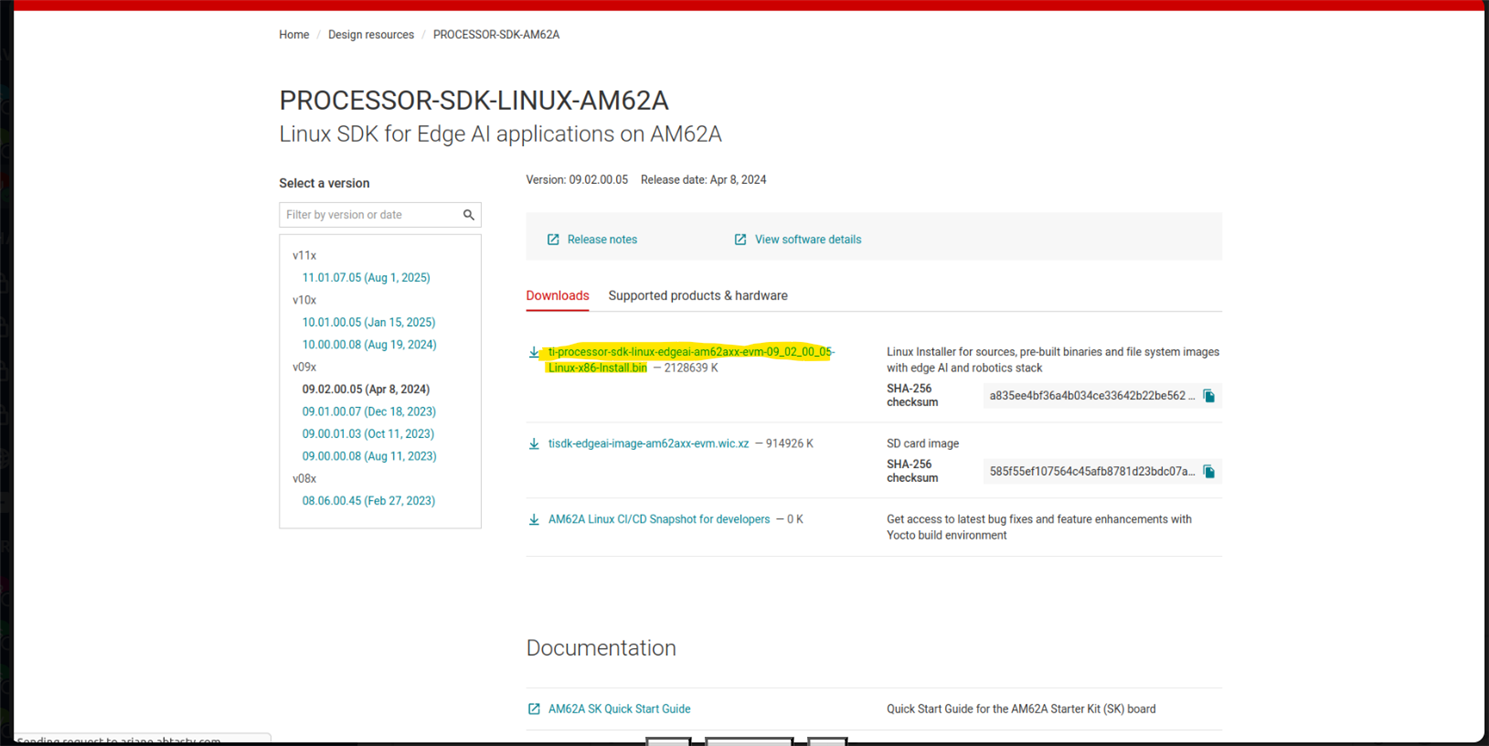Viewport: 1489px width, 746px height.
Task: Click download arrow icon for the Linux-x86-Install.bin file
Action: [534, 352]
